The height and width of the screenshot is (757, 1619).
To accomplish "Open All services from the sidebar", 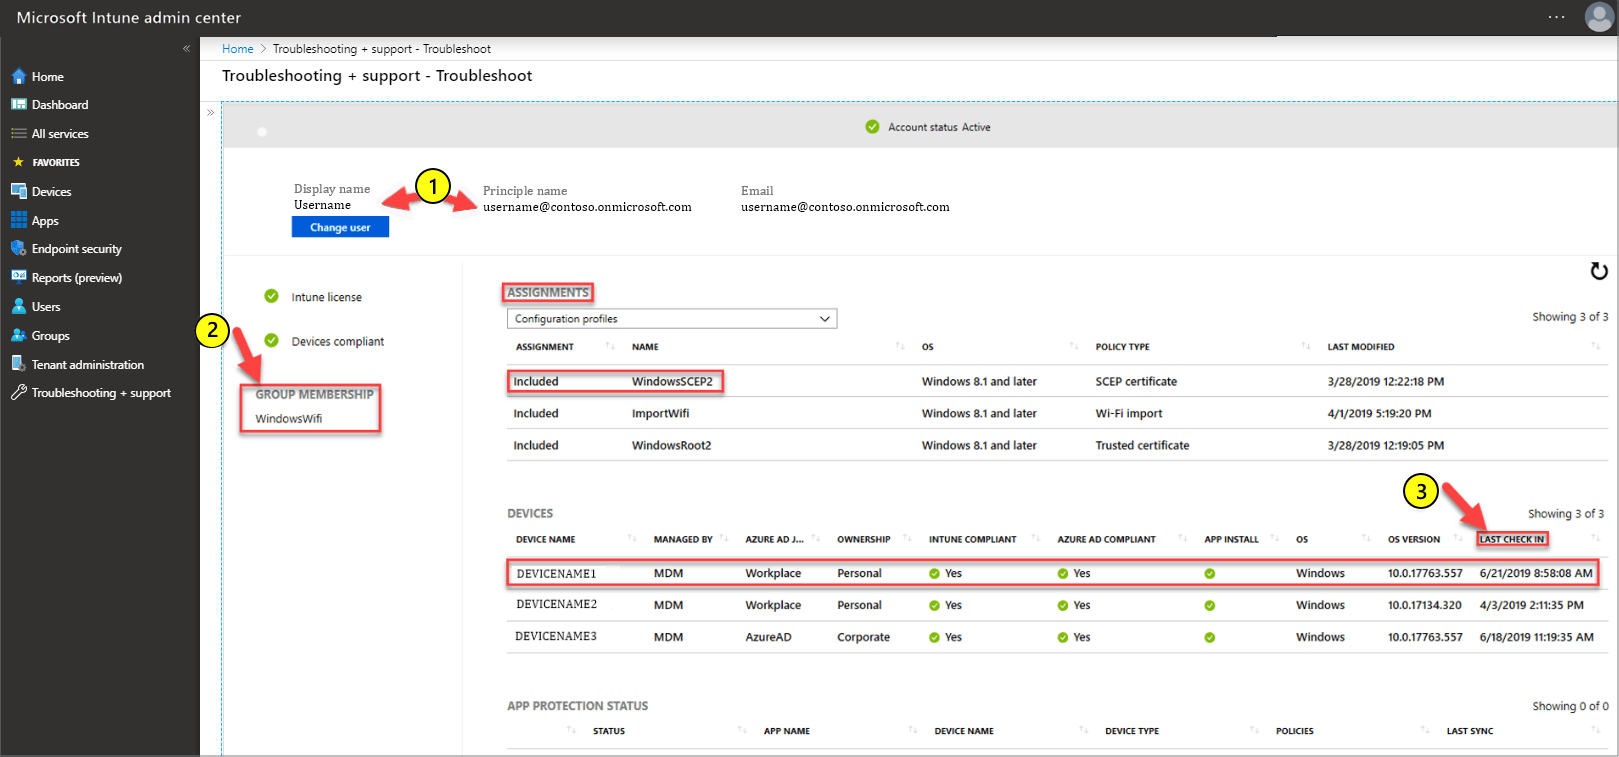I will pyautogui.click(x=60, y=134).
